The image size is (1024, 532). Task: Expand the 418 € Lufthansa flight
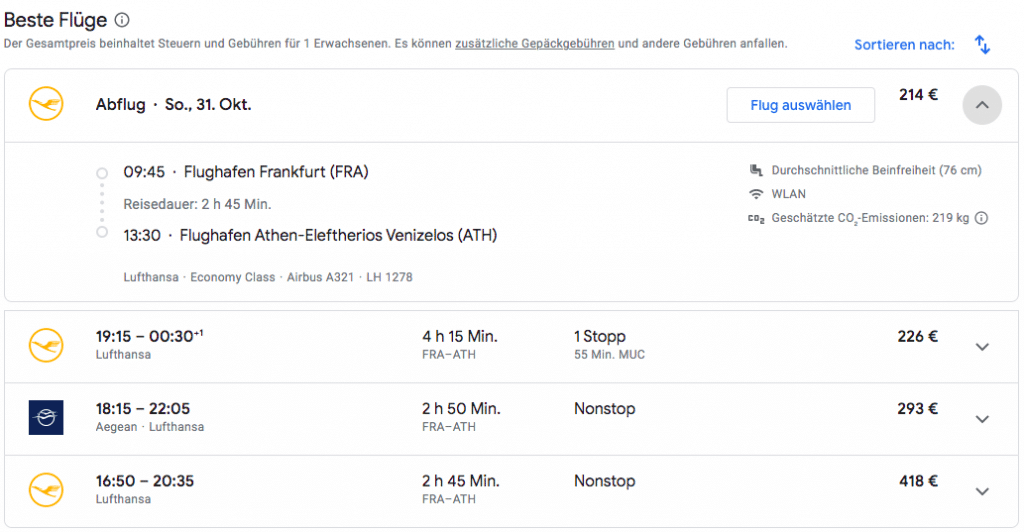pyautogui.click(x=981, y=490)
